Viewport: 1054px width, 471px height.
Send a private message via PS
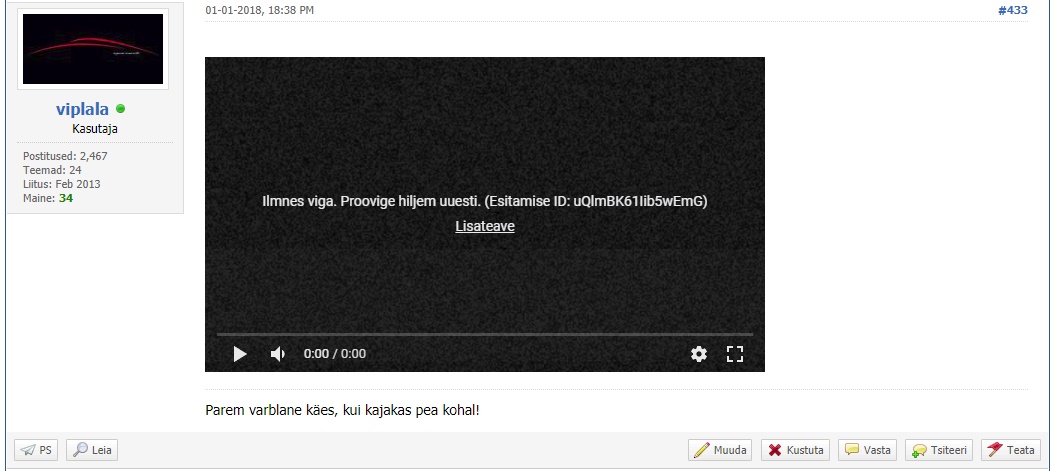[x=37, y=450]
